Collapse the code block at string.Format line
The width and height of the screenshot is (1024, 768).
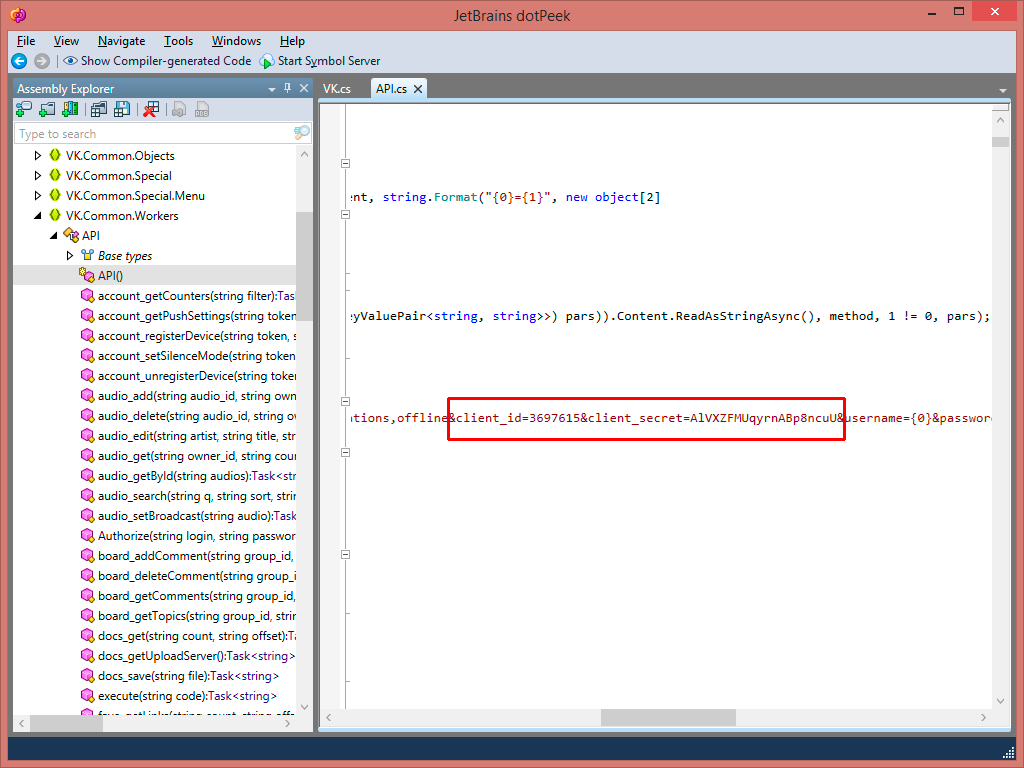(x=345, y=164)
